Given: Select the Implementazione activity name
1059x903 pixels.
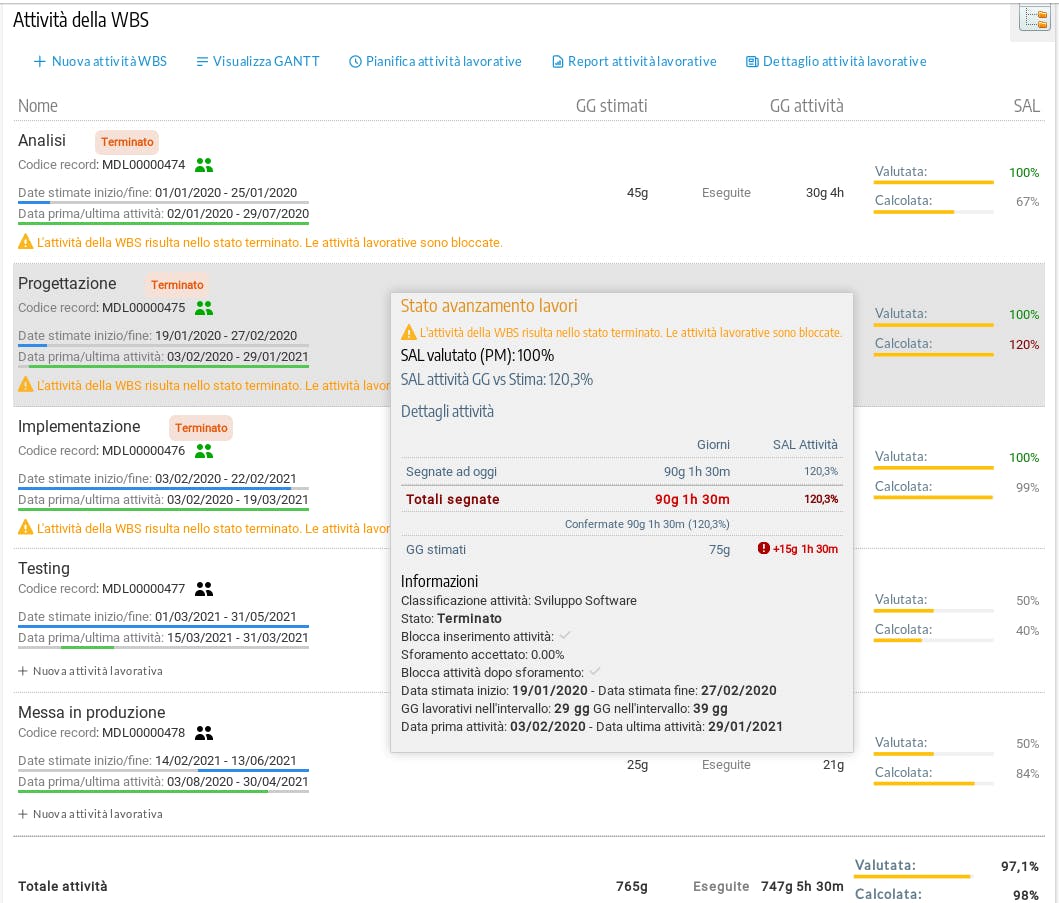Looking at the screenshot, I should coord(80,427).
